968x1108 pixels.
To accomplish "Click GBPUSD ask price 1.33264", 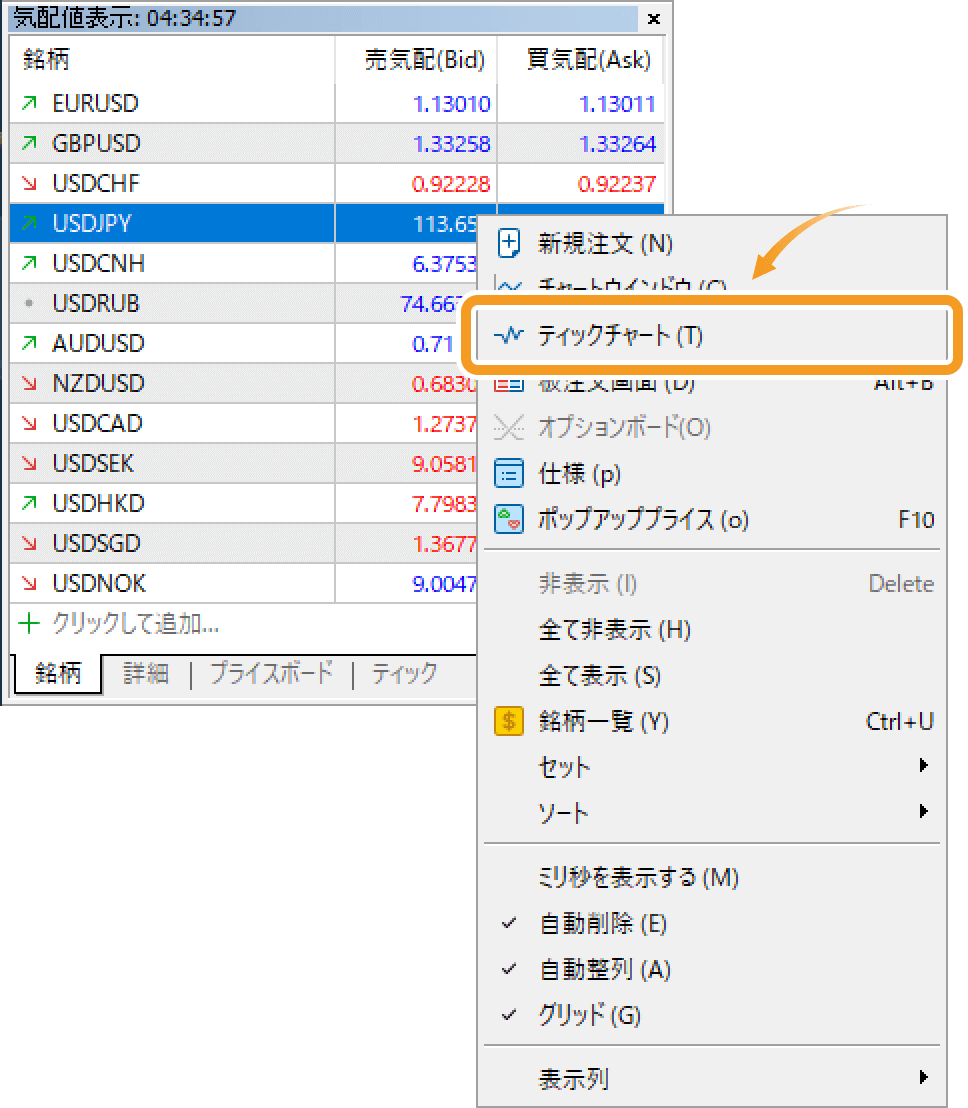I will click(617, 144).
